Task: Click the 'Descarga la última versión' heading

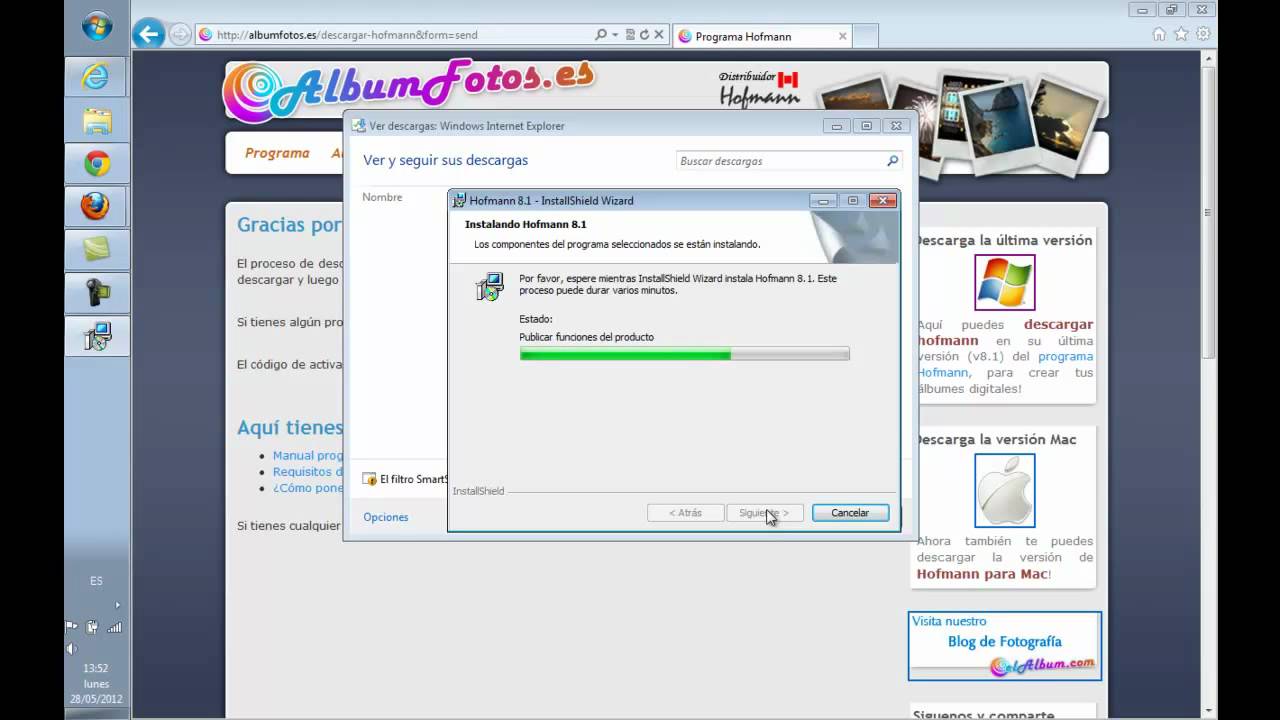Action: (1004, 240)
